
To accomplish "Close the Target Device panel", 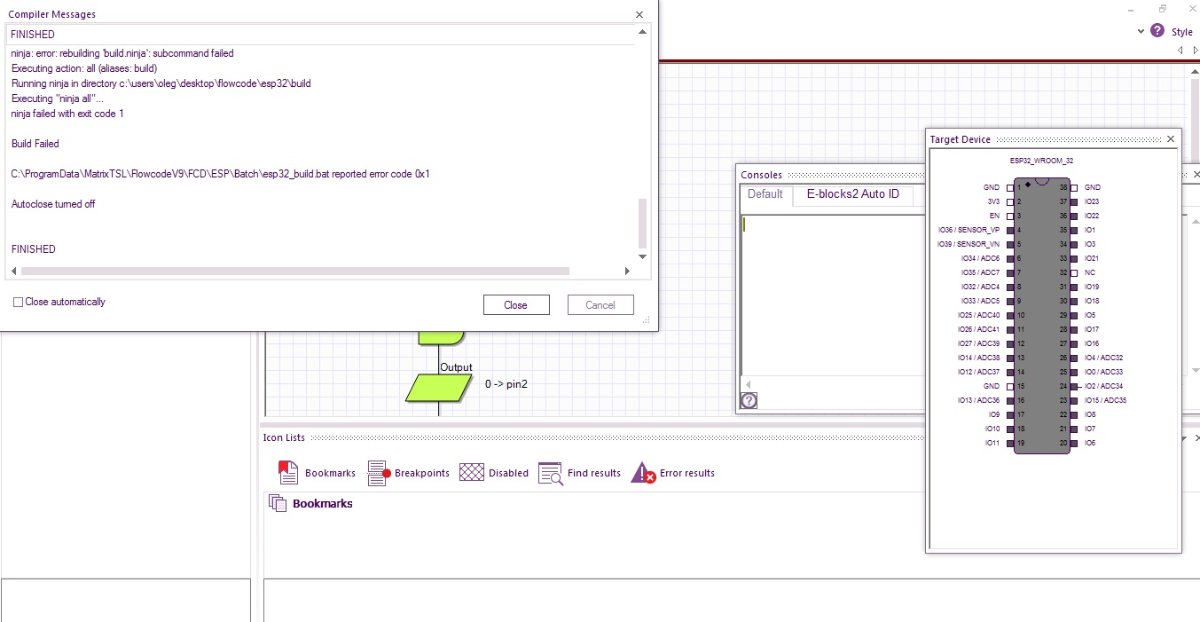I will (1171, 139).
